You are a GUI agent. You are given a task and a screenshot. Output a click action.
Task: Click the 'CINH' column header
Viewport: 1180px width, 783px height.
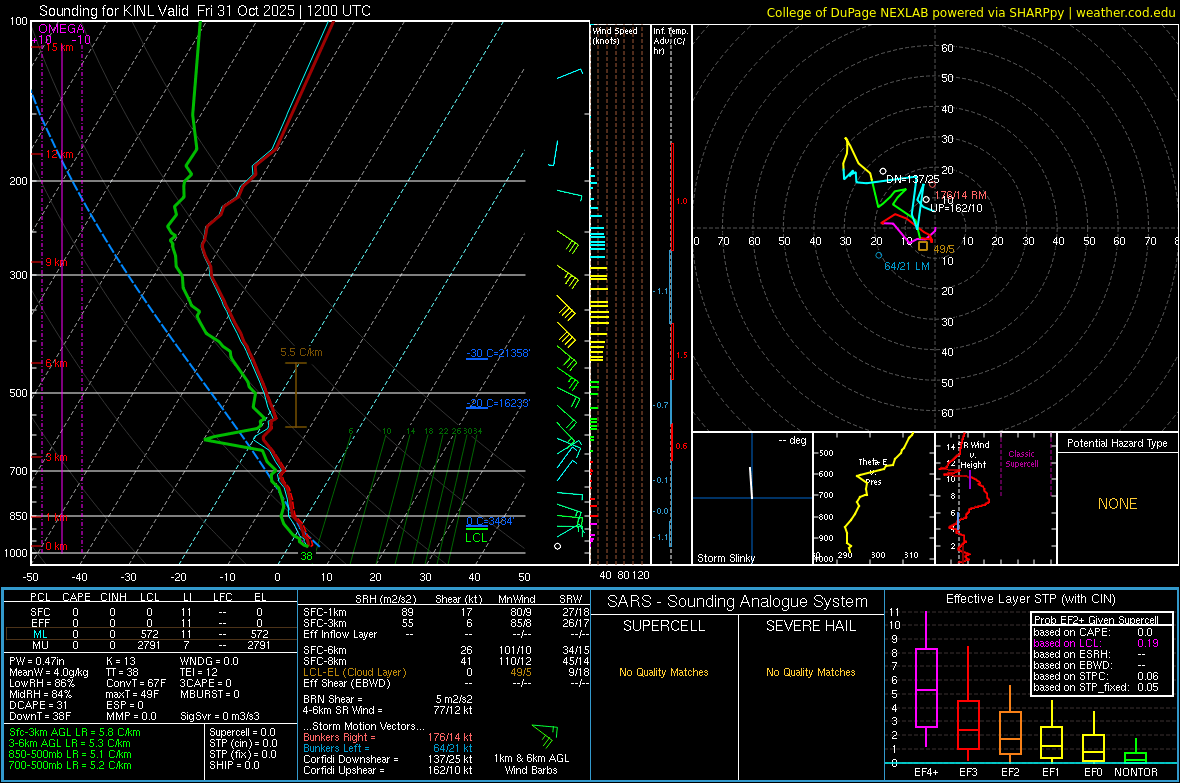[x=113, y=597]
